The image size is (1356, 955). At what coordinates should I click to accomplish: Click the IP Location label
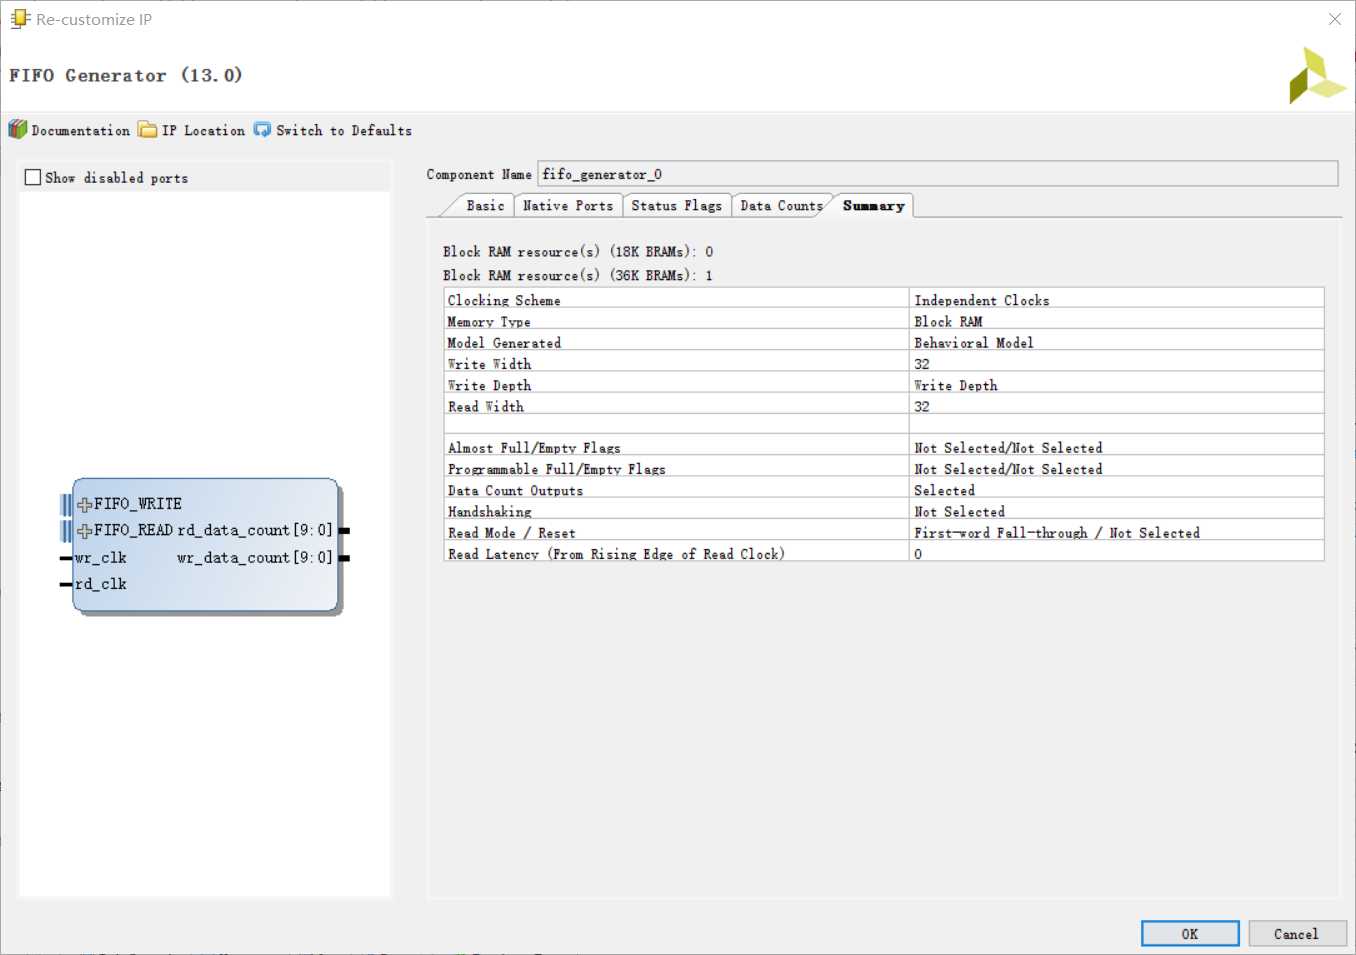pyautogui.click(x=203, y=131)
